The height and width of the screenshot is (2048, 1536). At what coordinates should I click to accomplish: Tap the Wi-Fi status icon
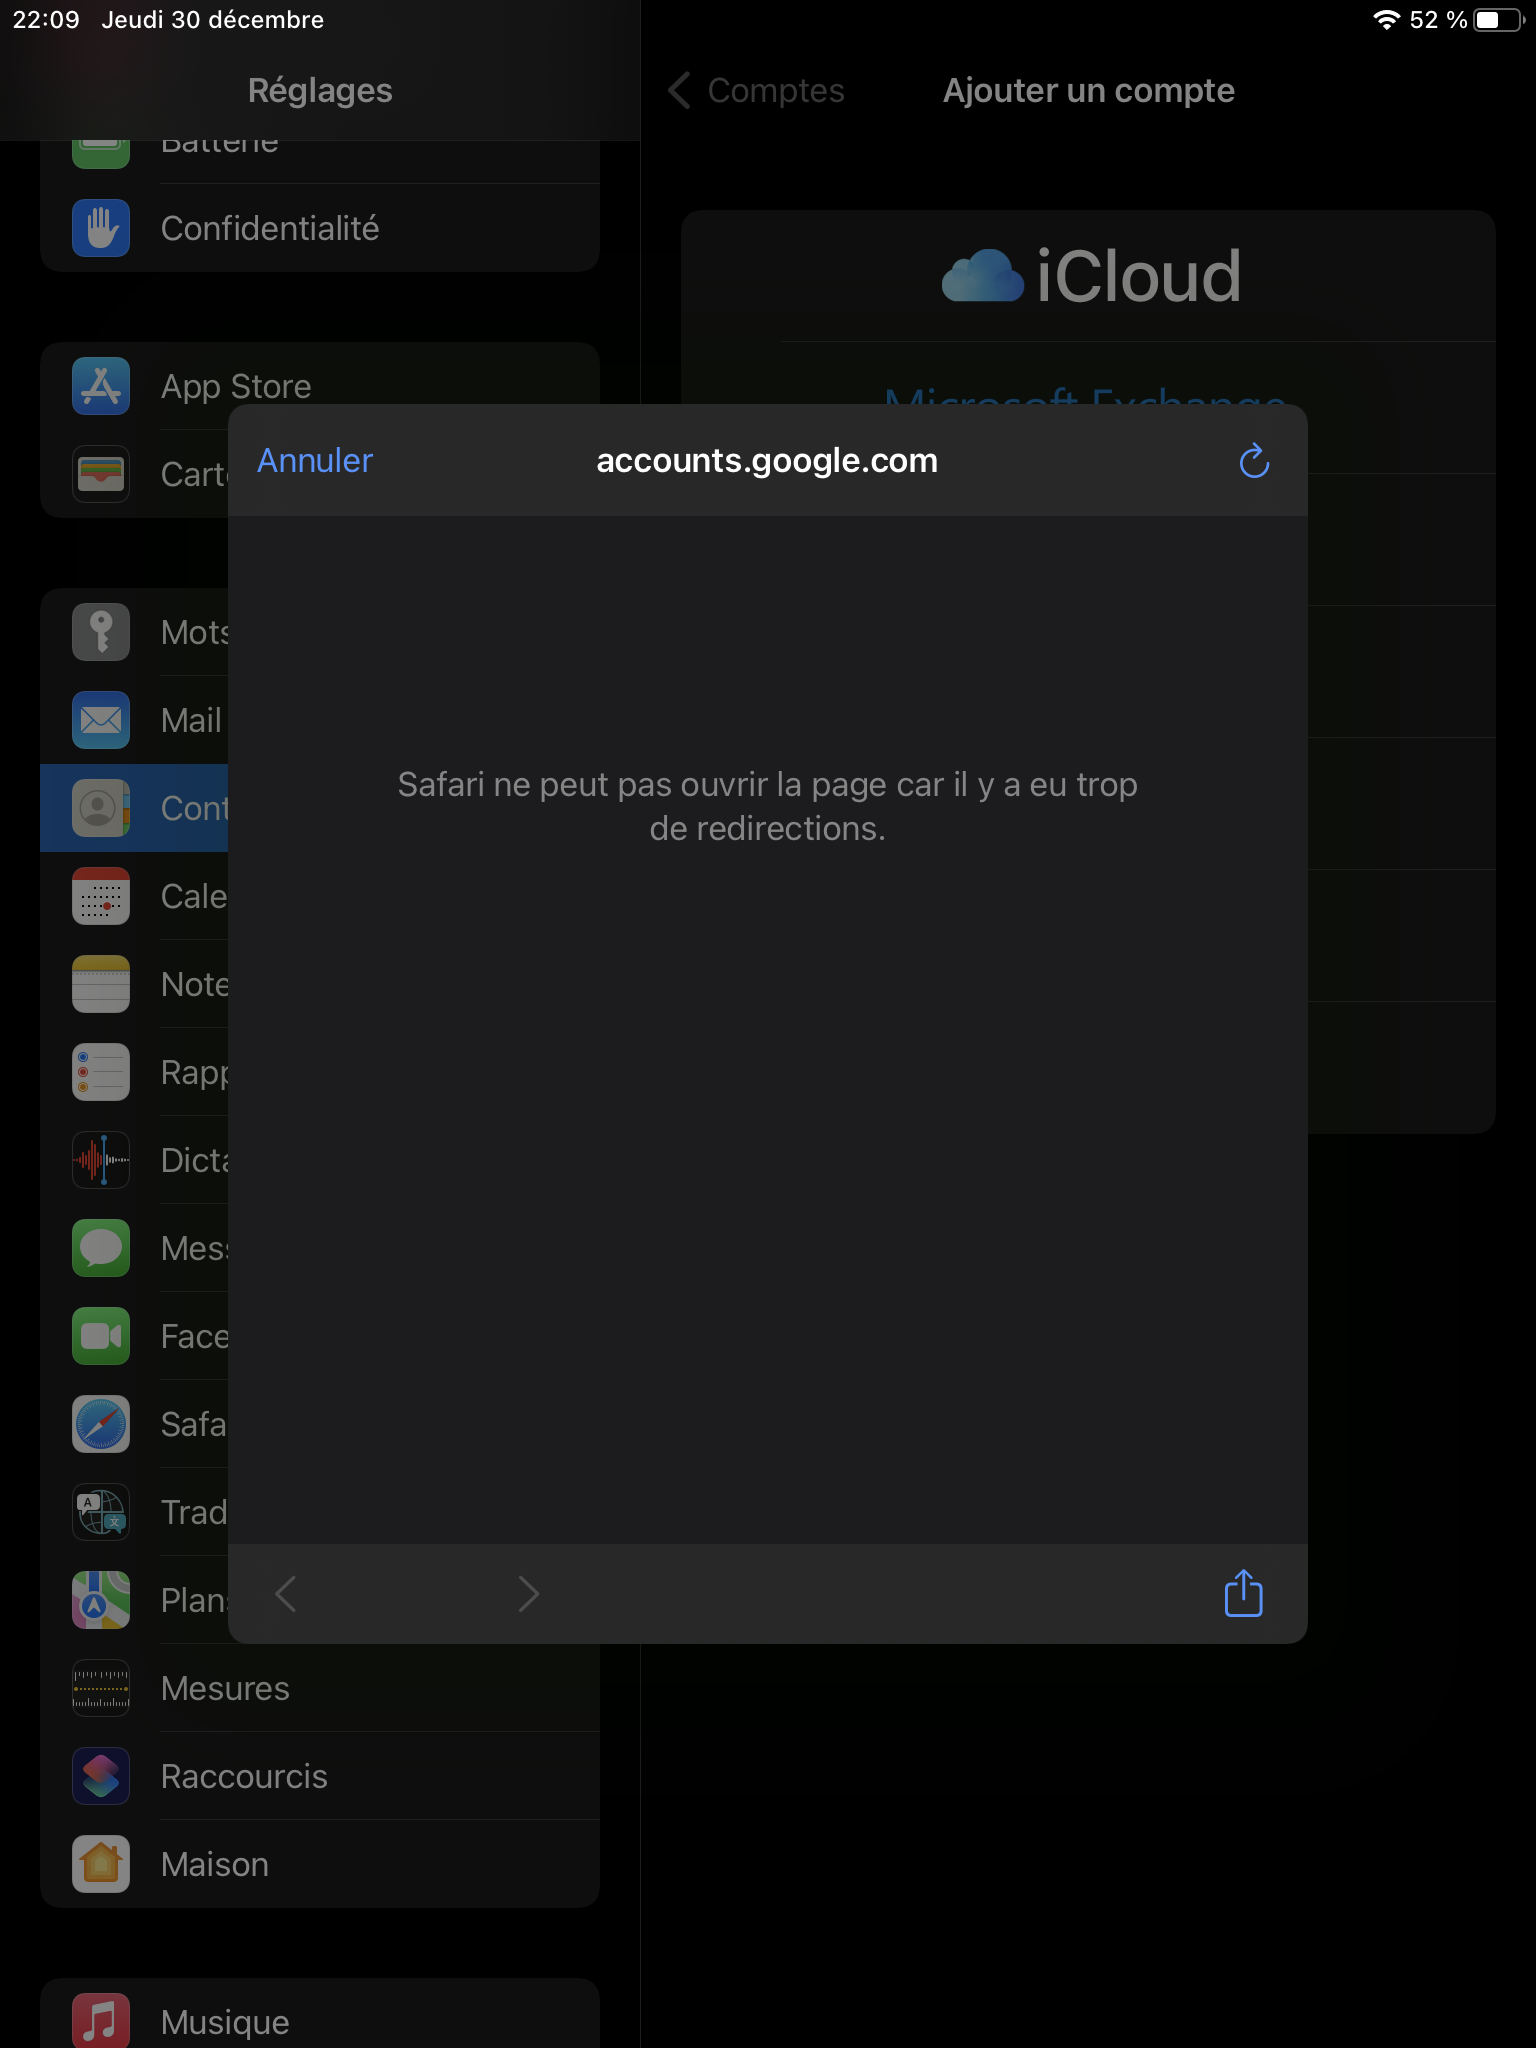click(x=1386, y=20)
